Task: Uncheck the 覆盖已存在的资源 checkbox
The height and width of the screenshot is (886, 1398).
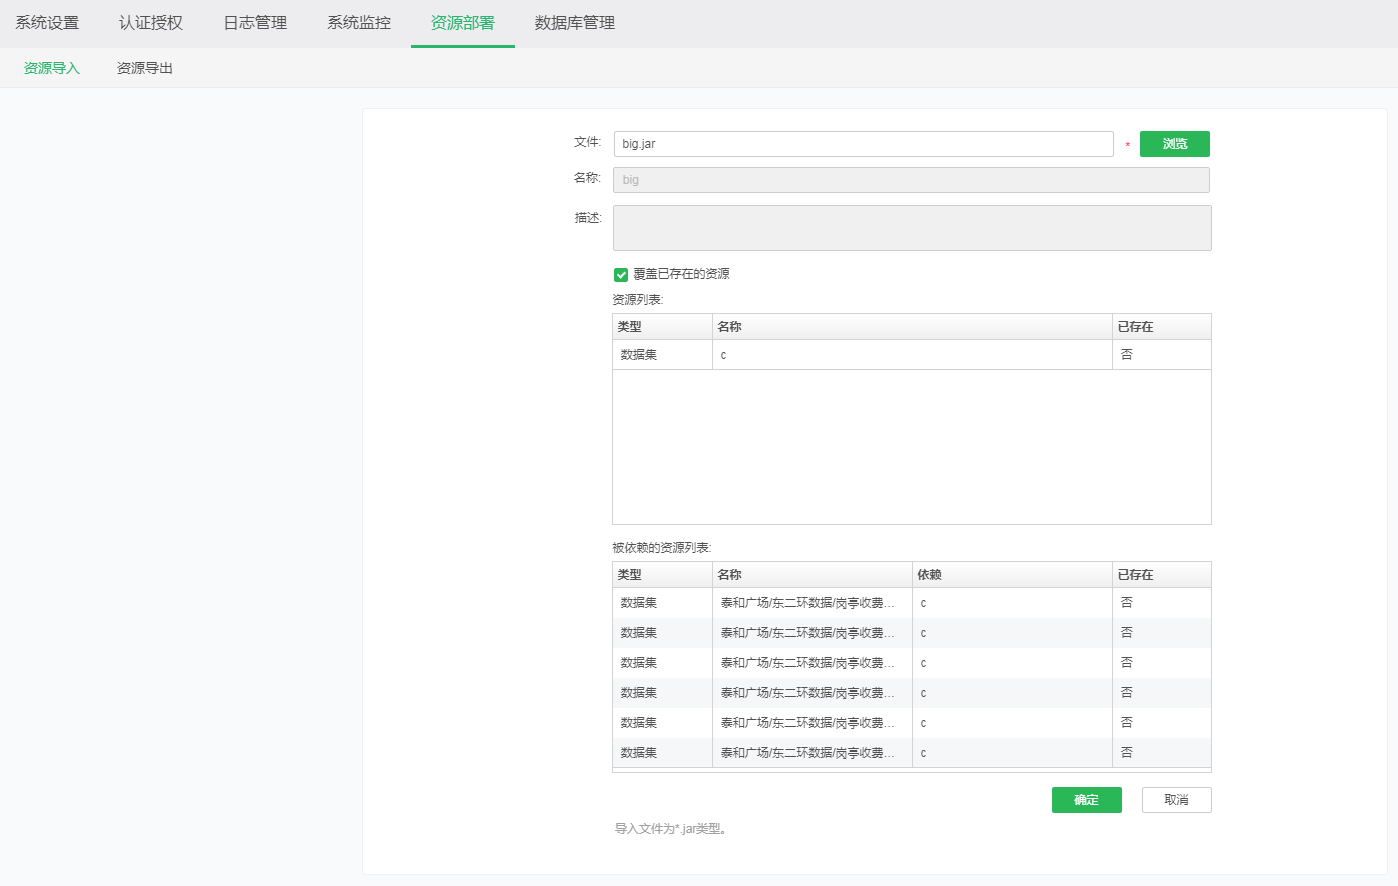Action: (621, 274)
